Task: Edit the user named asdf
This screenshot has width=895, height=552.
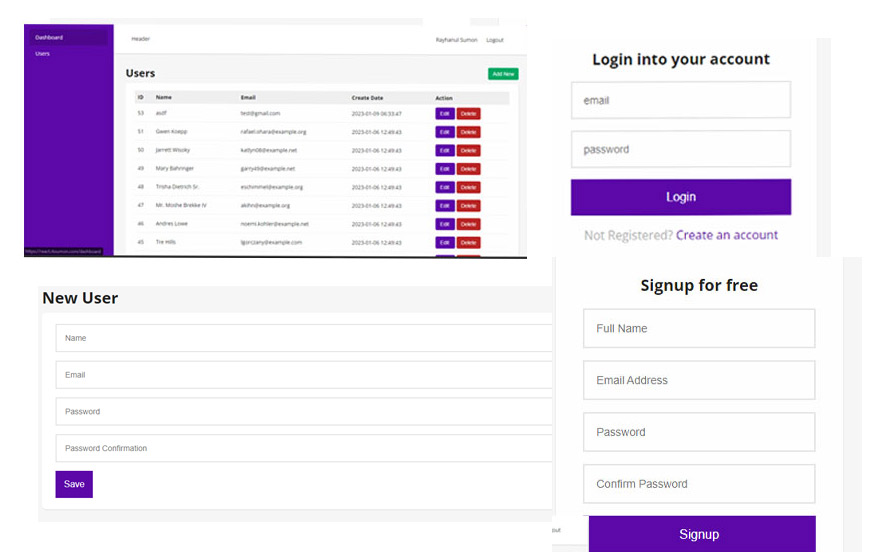Action: pos(444,114)
